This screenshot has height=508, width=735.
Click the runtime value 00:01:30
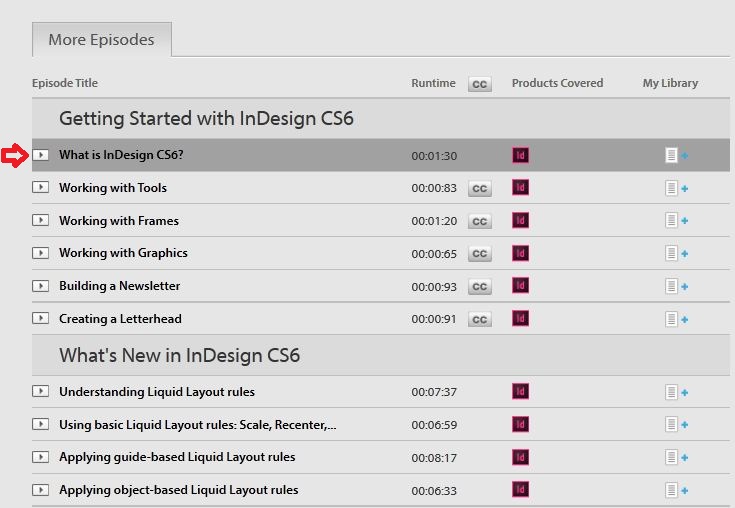click(434, 156)
